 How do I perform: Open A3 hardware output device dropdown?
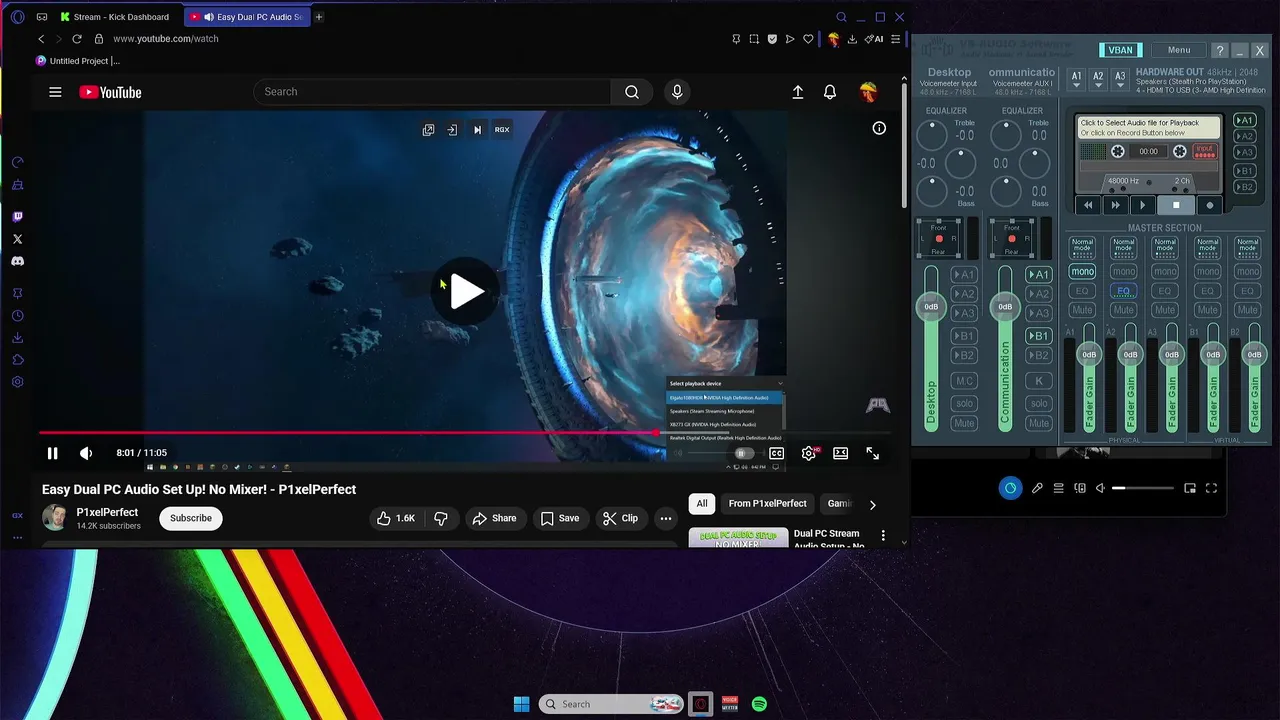click(1120, 80)
